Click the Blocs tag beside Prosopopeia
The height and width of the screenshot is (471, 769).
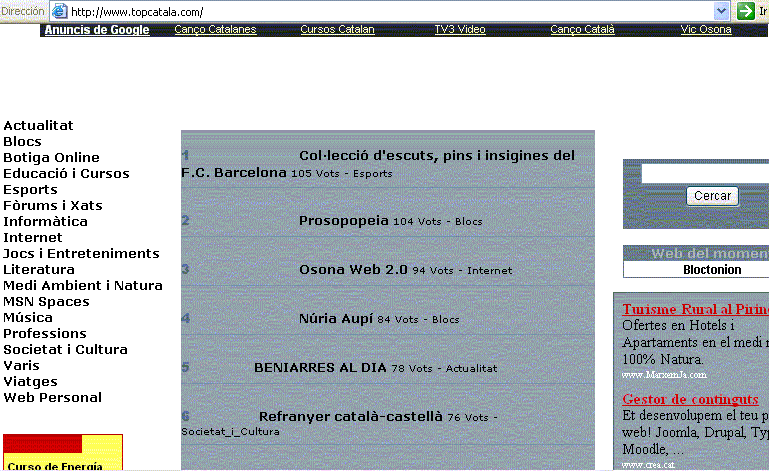click(468, 222)
